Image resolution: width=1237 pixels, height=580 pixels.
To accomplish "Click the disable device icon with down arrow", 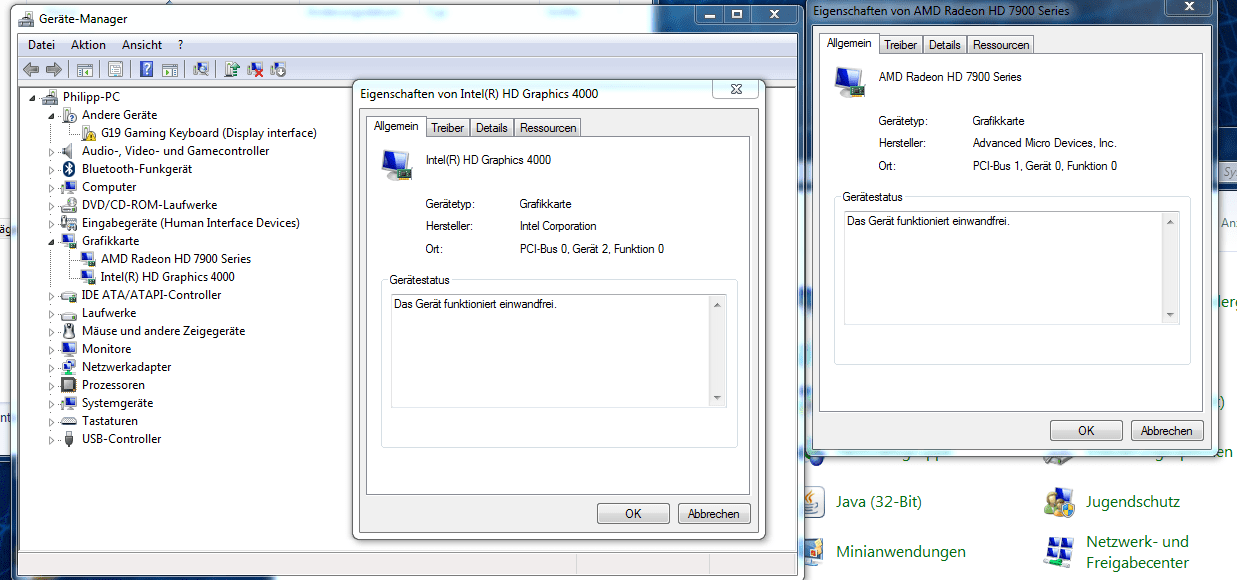I will click(x=279, y=69).
